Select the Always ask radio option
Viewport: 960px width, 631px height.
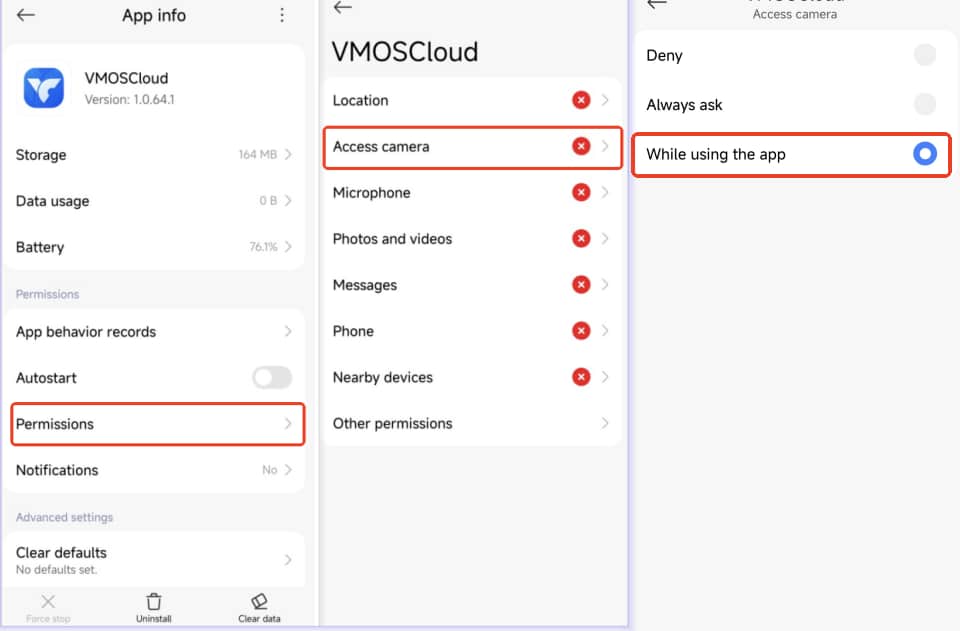[x=925, y=104]
